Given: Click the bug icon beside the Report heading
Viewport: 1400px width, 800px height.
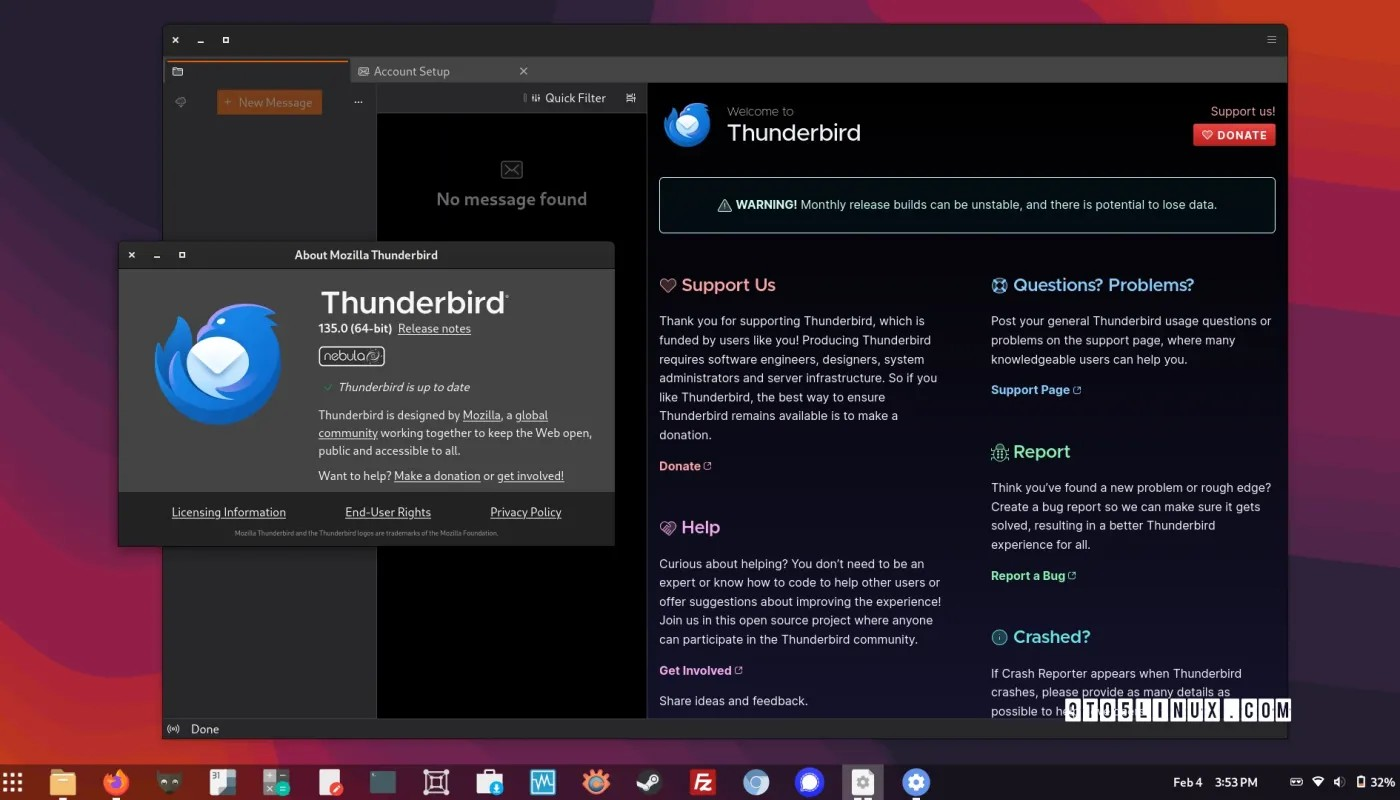Looking at the screenshot, I should [999, 452].
